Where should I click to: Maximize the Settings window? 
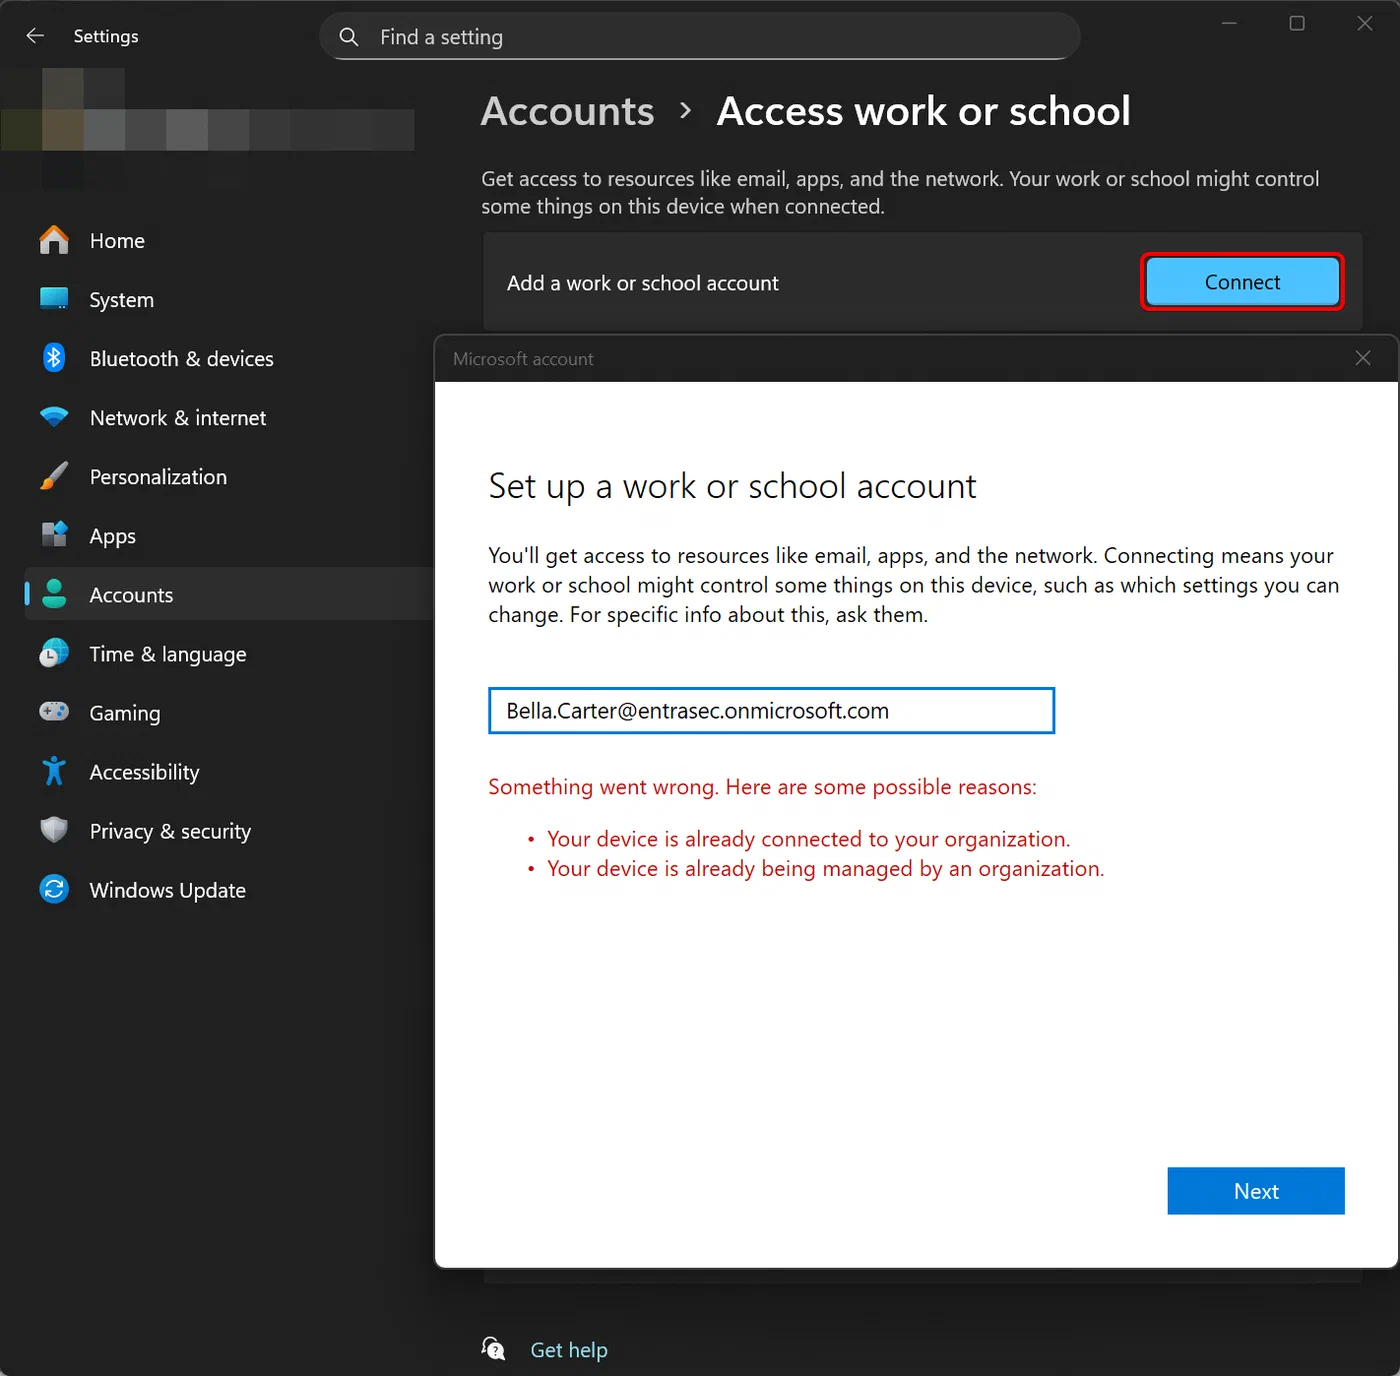[x=1297, y=23]
